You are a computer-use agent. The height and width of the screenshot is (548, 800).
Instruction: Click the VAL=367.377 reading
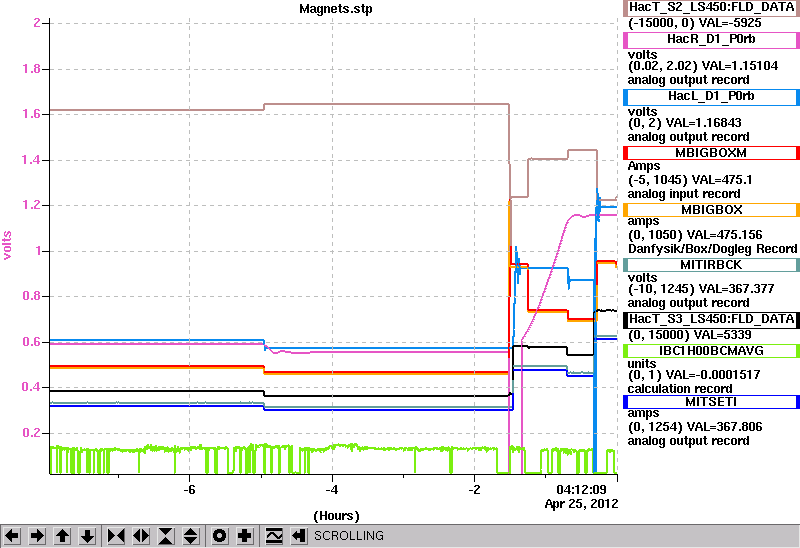(737, 289)
